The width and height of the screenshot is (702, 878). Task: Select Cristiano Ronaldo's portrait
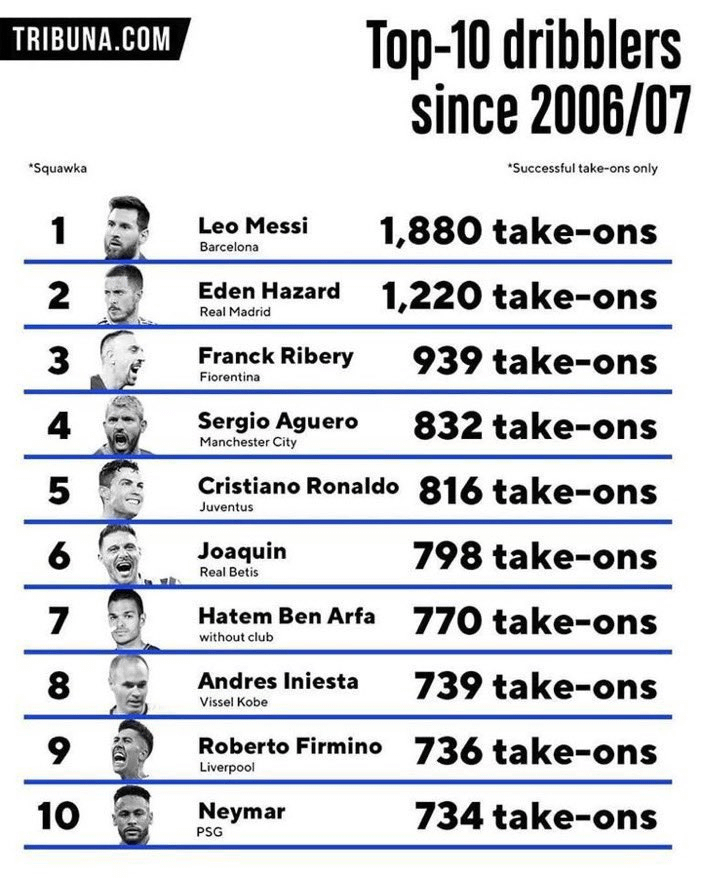pos(121,489)
